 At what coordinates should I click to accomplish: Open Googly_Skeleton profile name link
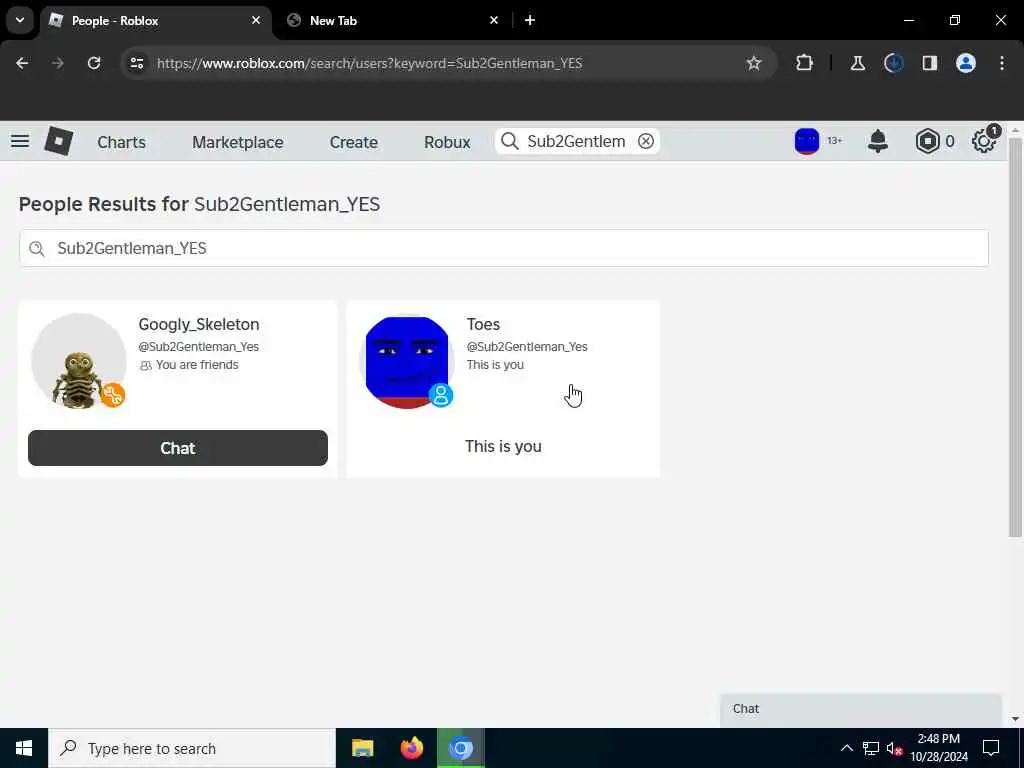pyautogui.click(x=199, y=324)
